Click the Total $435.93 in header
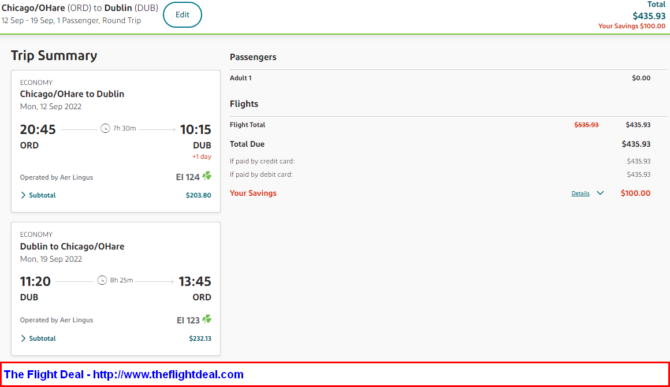 pyautogui.click(x=649, y=16)
